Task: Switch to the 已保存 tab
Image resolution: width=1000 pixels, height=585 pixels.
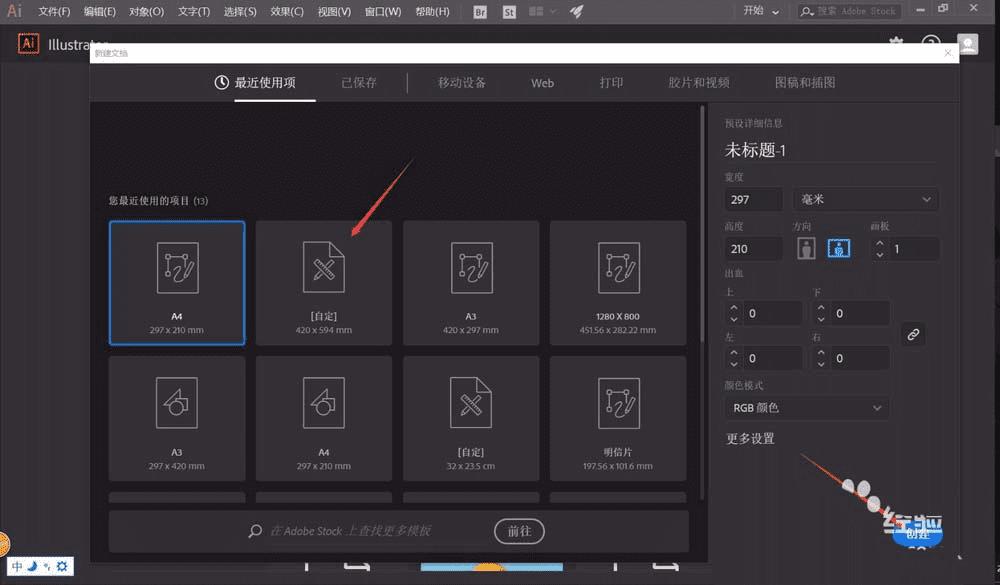Action: [x=359, y=83]
